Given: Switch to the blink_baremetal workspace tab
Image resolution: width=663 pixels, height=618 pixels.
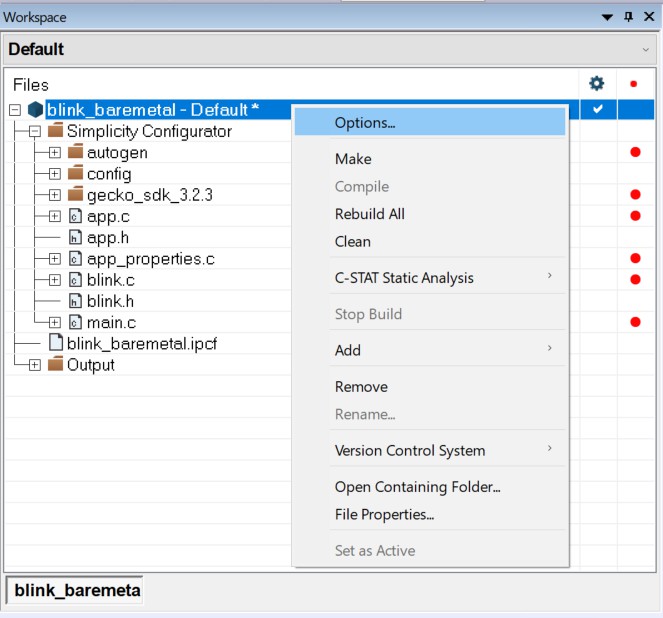Looking at the screenshot, I should (76, 591).
